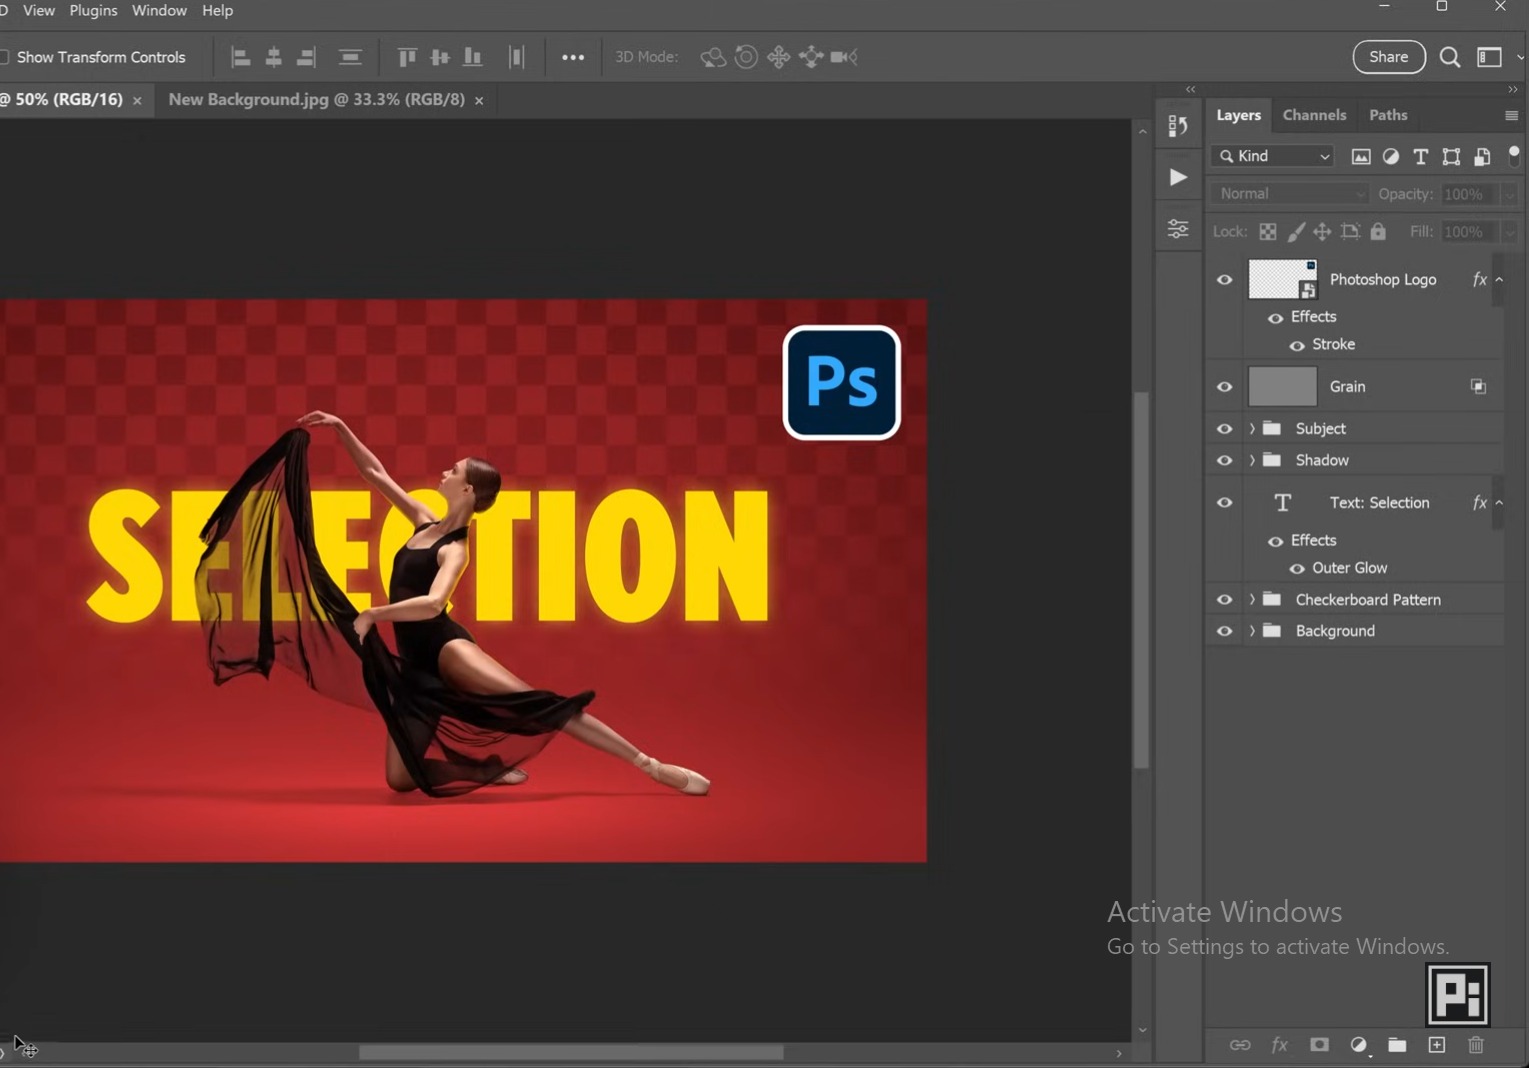This screenshot has width=1529, height=1068.
Task: Click the add layer mask icon
Action: pos(1319,1045)
